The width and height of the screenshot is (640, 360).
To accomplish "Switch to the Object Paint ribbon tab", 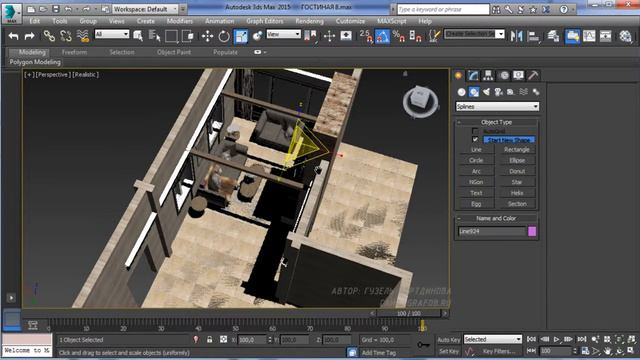I will (174, 52).
